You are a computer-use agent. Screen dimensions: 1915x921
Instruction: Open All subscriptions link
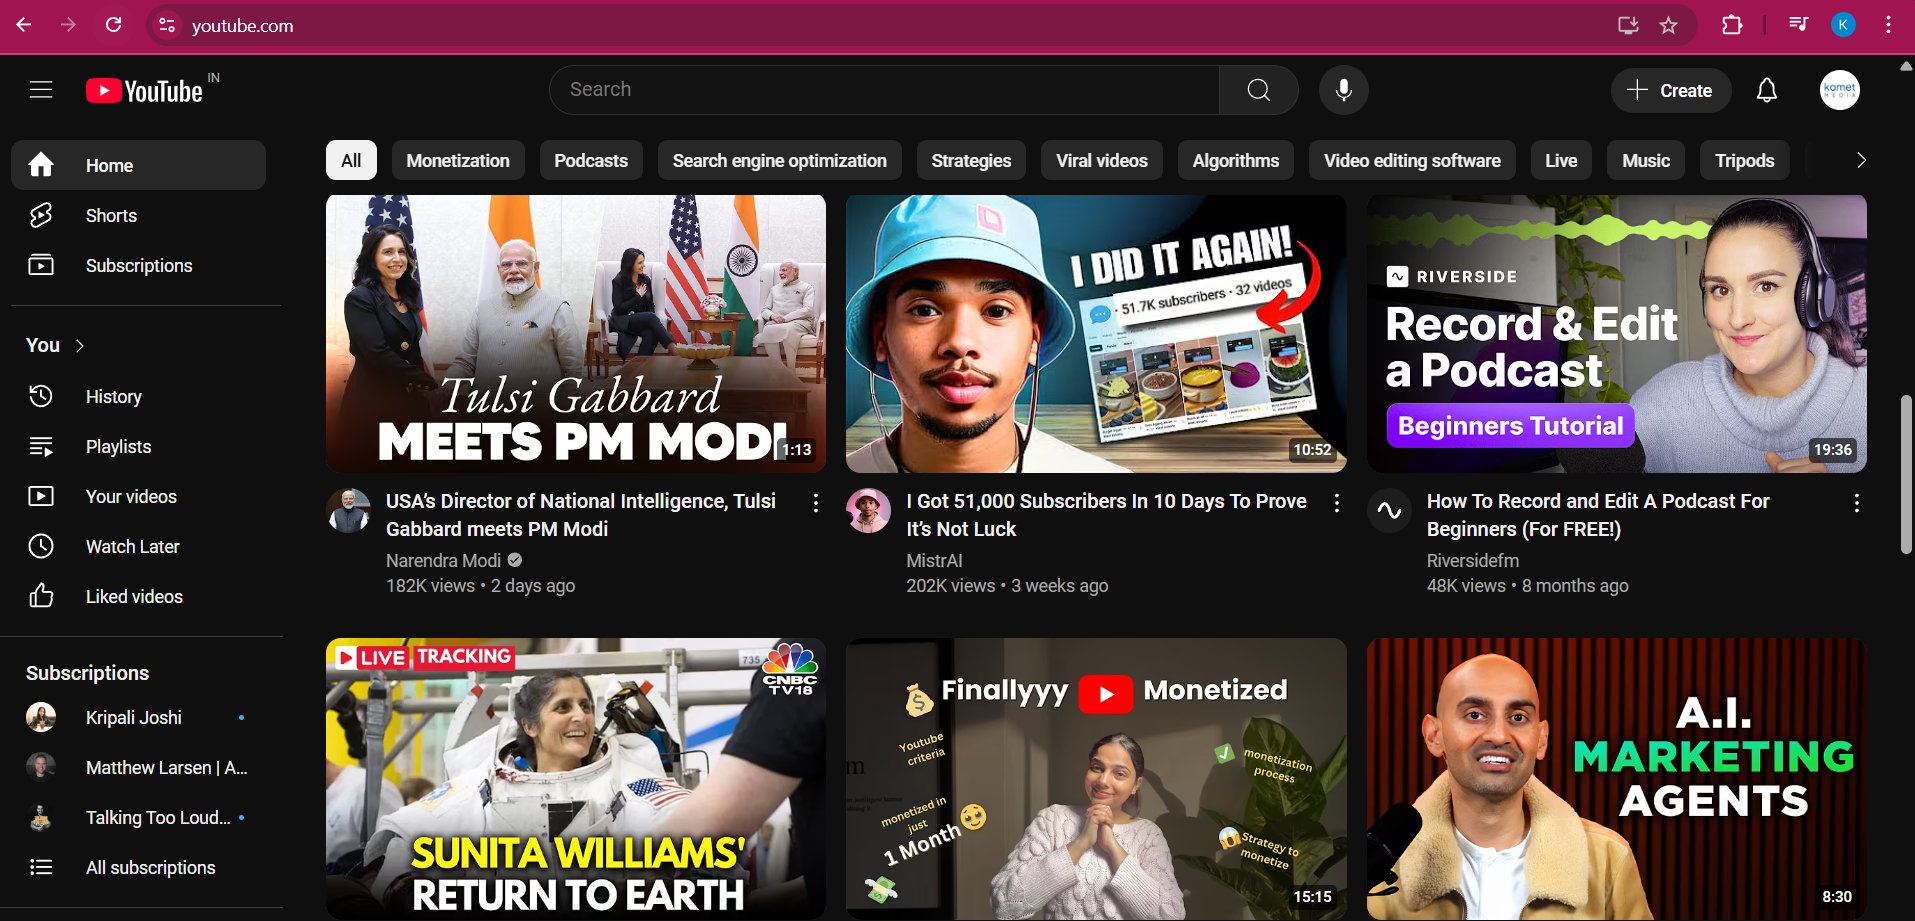(138, 867)
